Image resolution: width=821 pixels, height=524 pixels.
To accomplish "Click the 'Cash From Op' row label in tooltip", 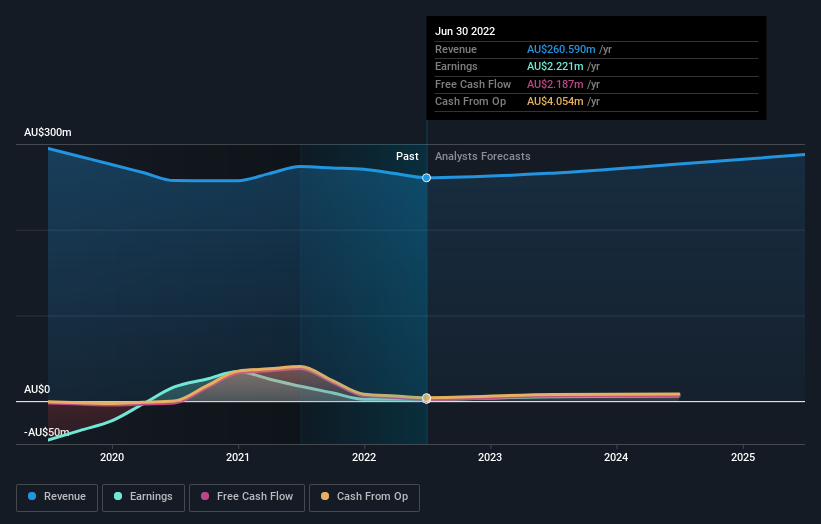I will 470,102.
